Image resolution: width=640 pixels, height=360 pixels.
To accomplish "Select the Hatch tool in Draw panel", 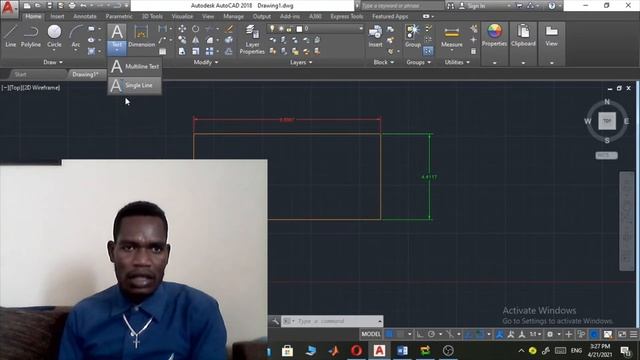I will coord(91,51).
